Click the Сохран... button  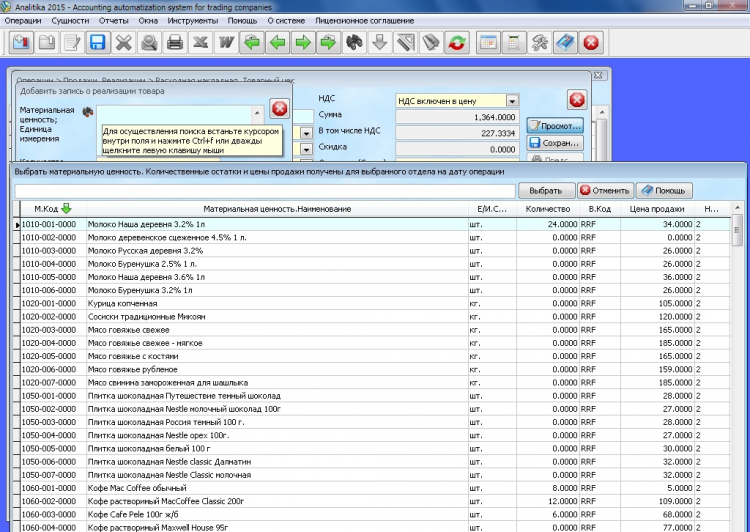(555, 143)
